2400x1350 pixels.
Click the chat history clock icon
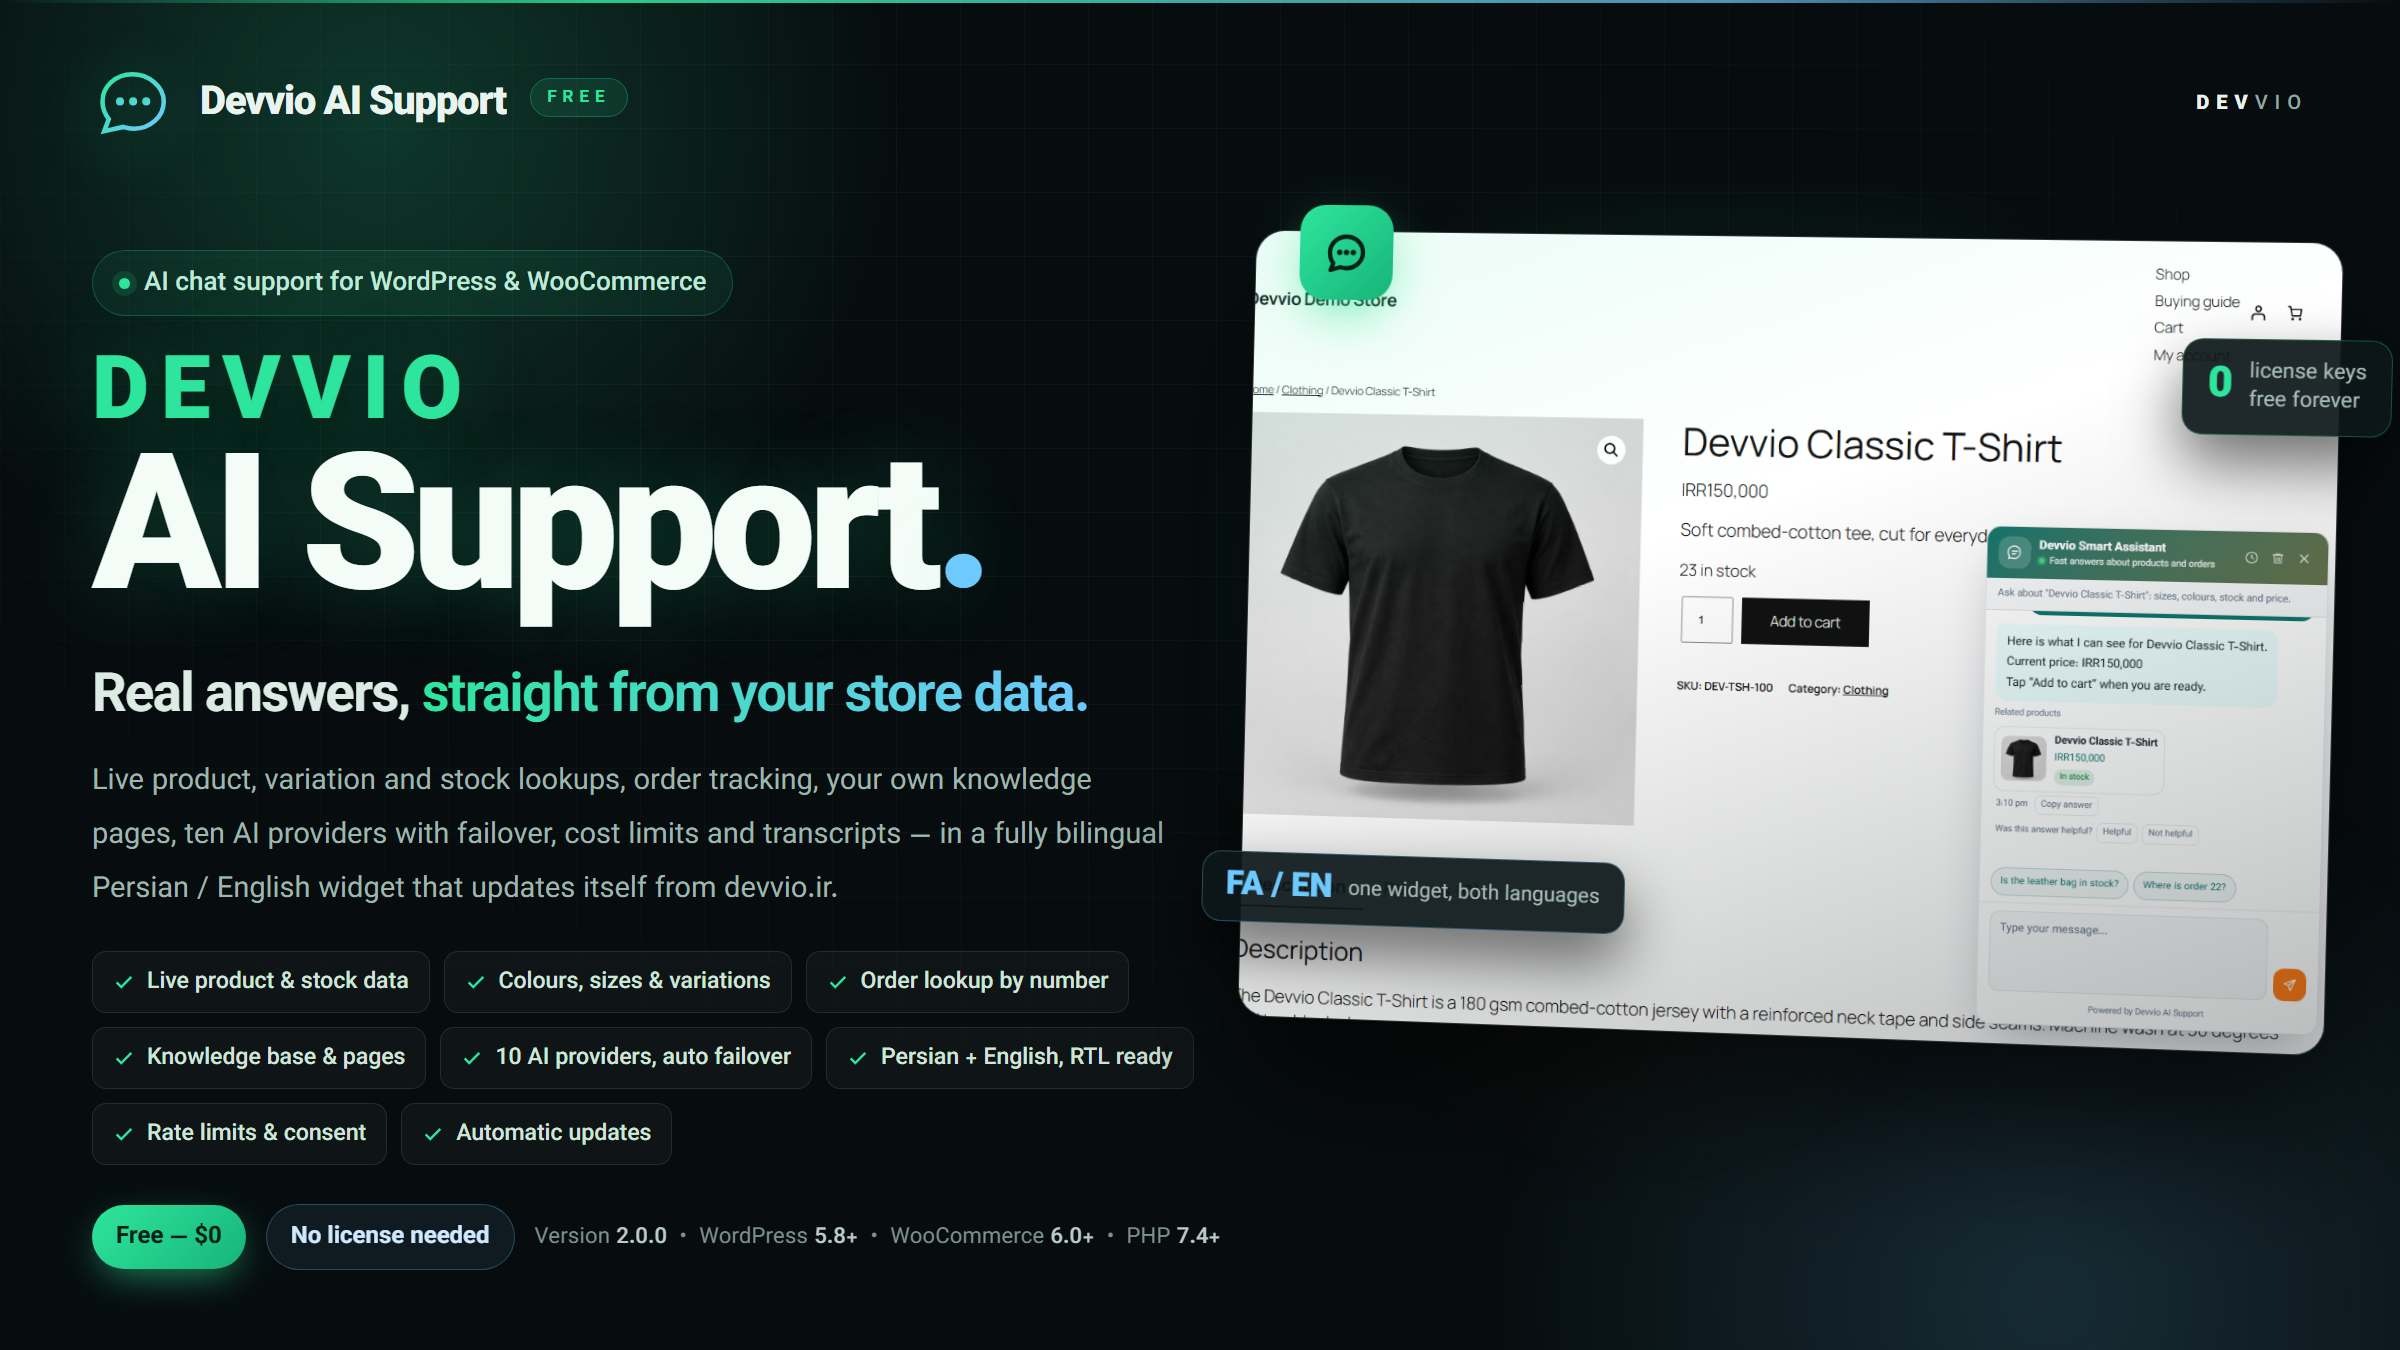2251,558
